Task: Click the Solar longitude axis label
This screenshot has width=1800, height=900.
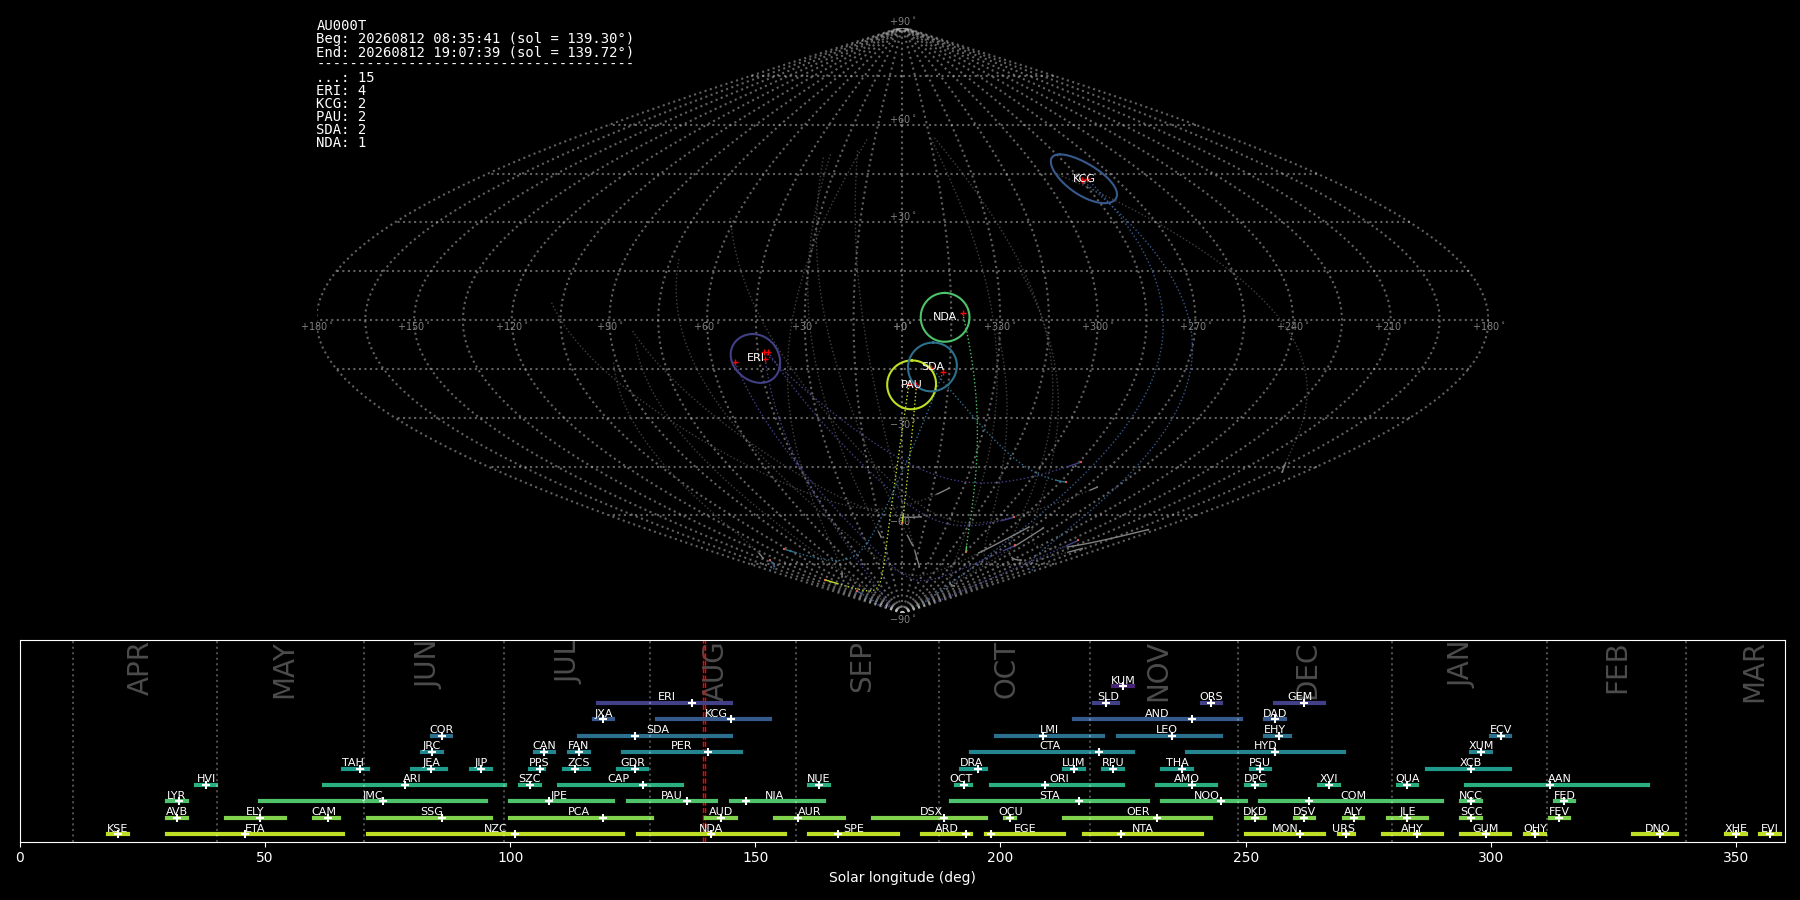Action: point(902,877)
